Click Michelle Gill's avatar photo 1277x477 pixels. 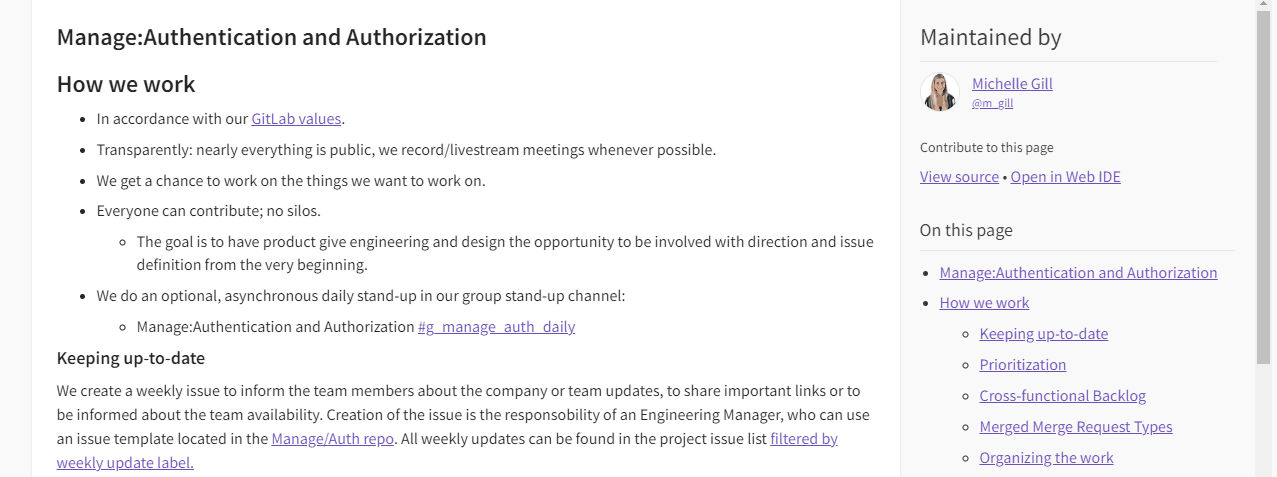[x=939, y=92]
